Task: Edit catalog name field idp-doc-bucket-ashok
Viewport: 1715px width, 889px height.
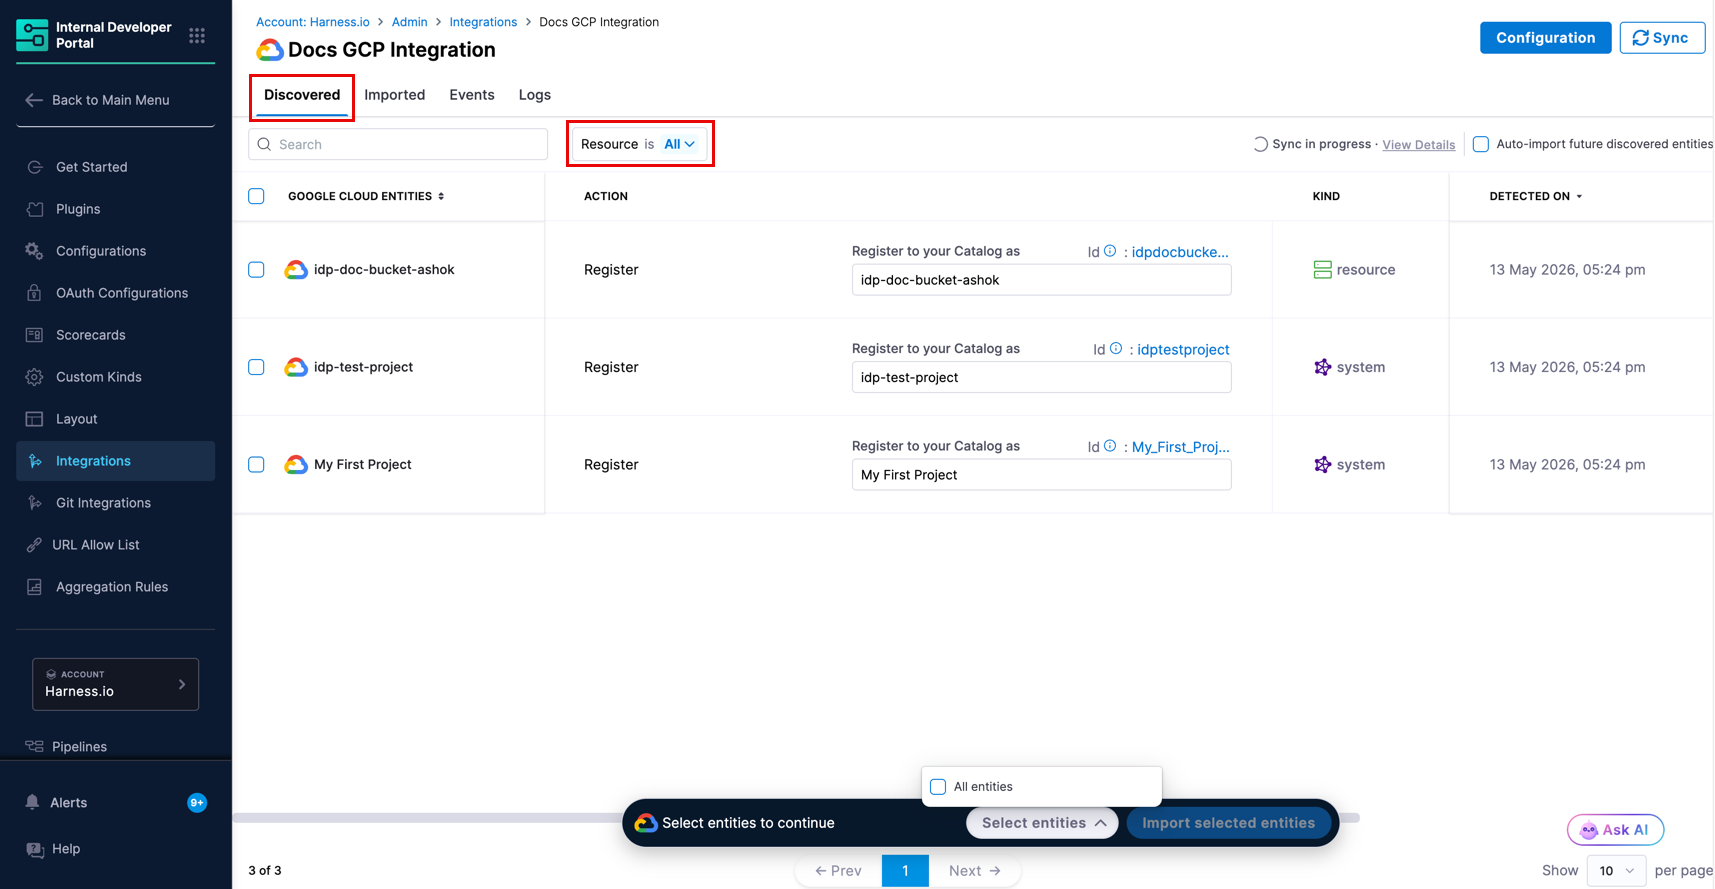Action: tap(1041, 280)
